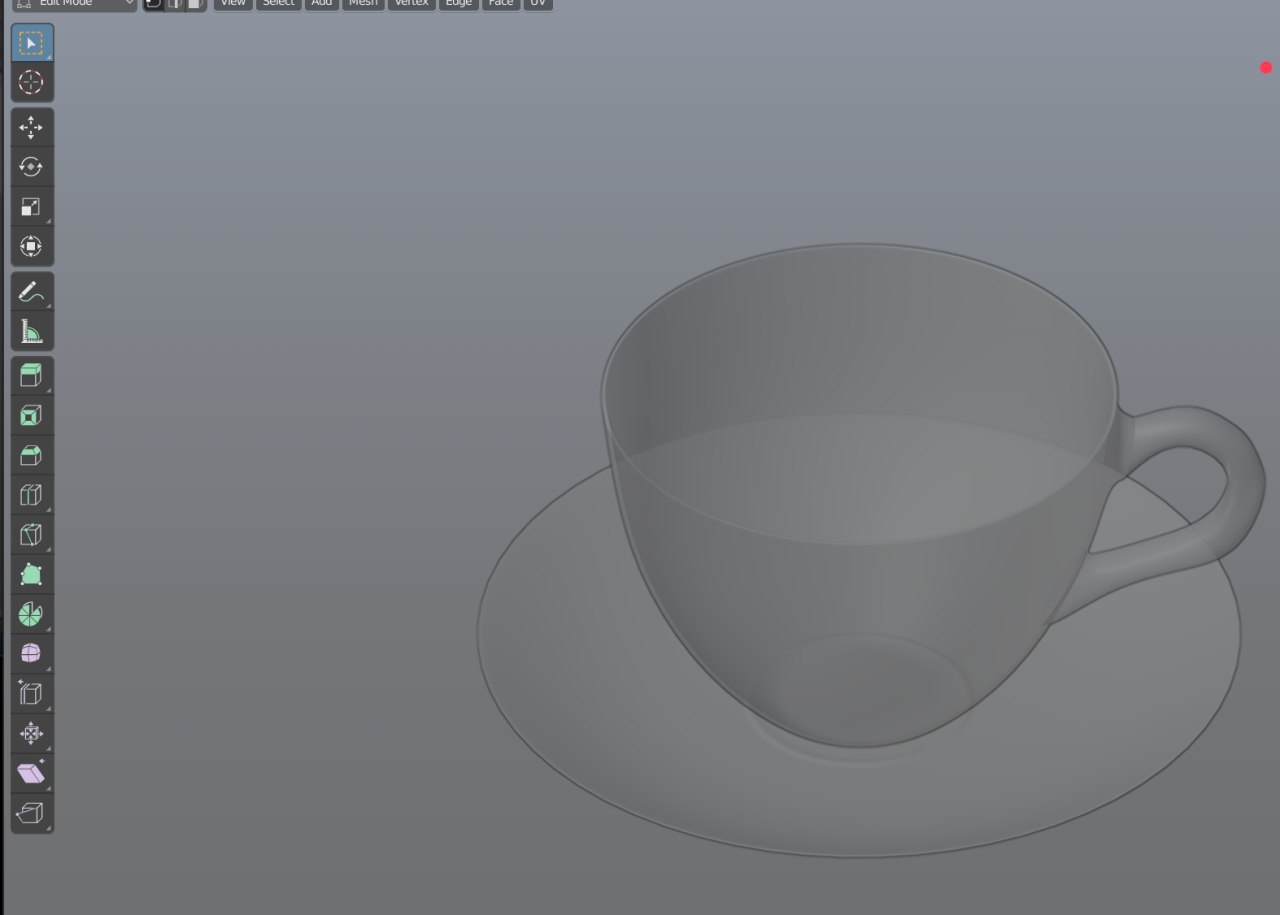This screenshot has width=1280, height=915.
Task: Select the Spin tool
Action: click(x=31, y=614)
